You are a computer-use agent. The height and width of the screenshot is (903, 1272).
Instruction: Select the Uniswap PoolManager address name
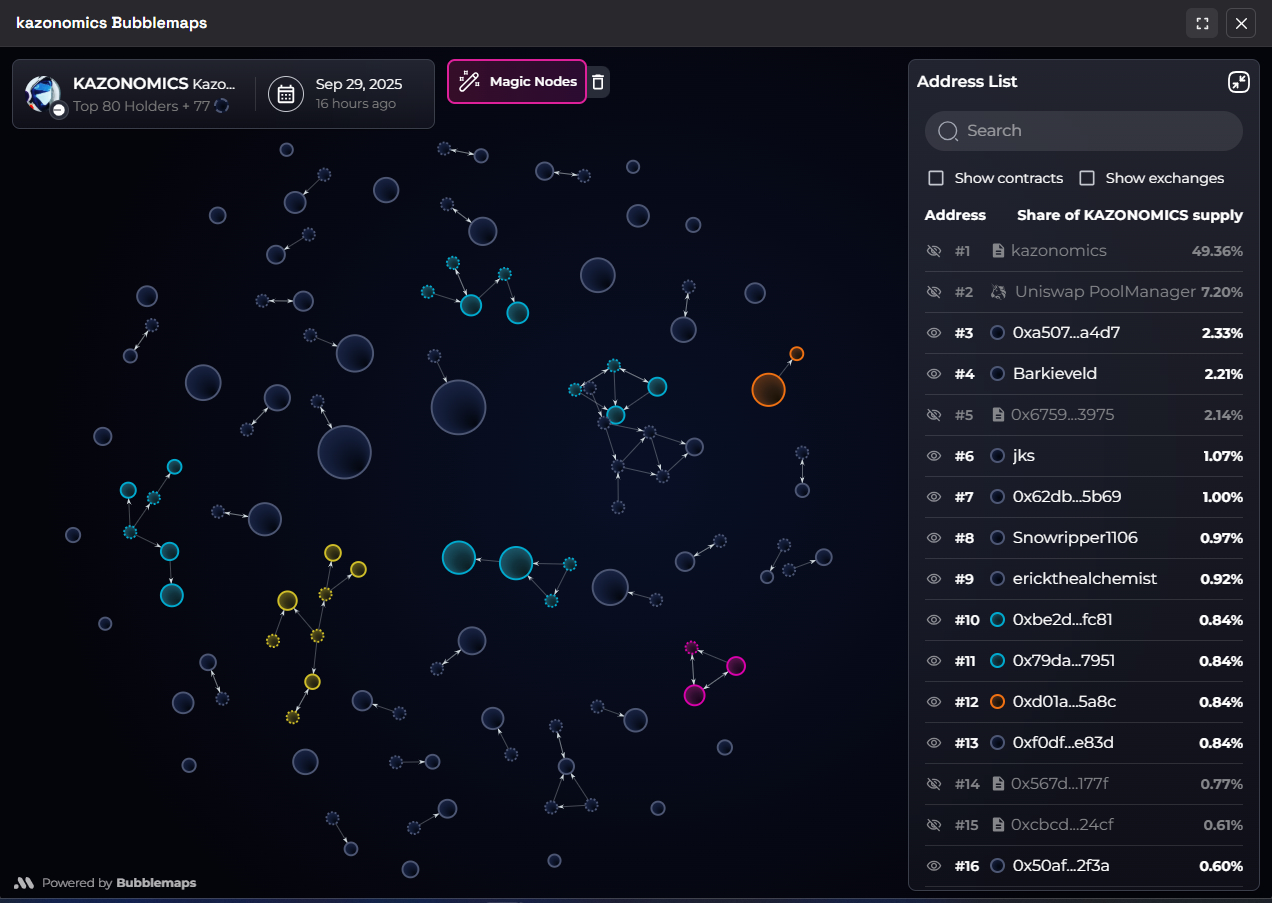pyautogui.click(x=1105, y=292)
